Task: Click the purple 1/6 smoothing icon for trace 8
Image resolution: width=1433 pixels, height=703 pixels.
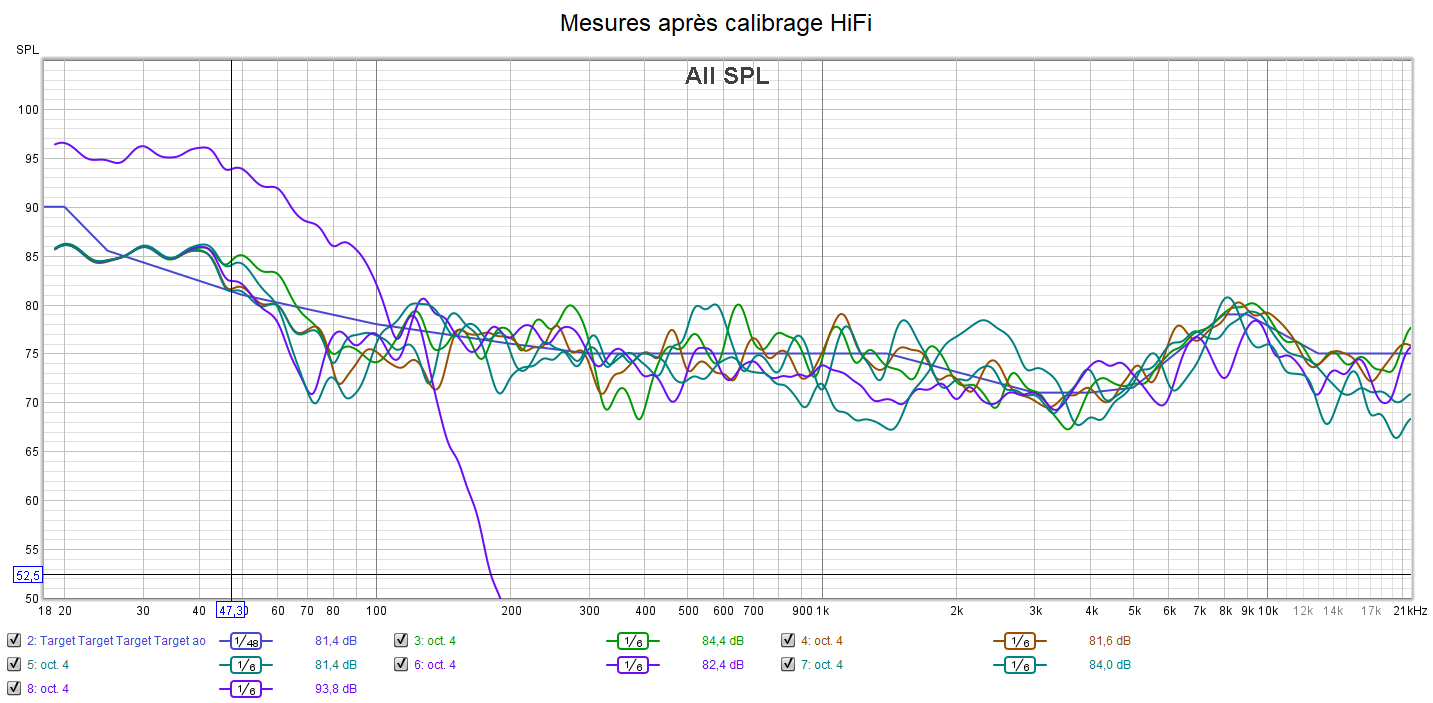Action: (x=245, y=689)
